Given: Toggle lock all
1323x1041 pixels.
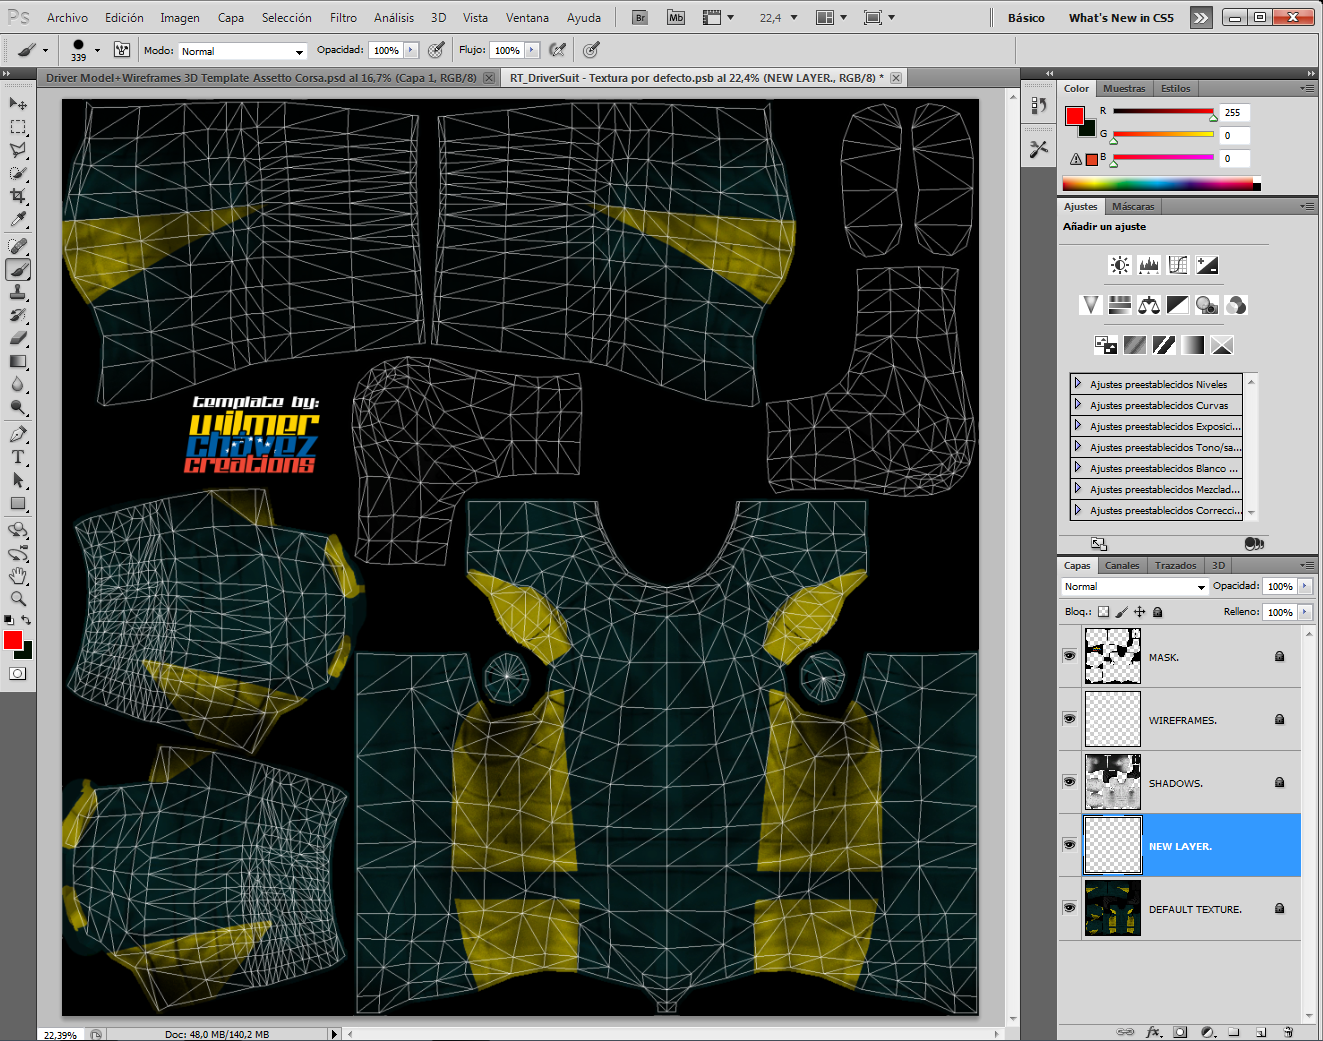Looking at the screenshot, I should pos(1158,612).
